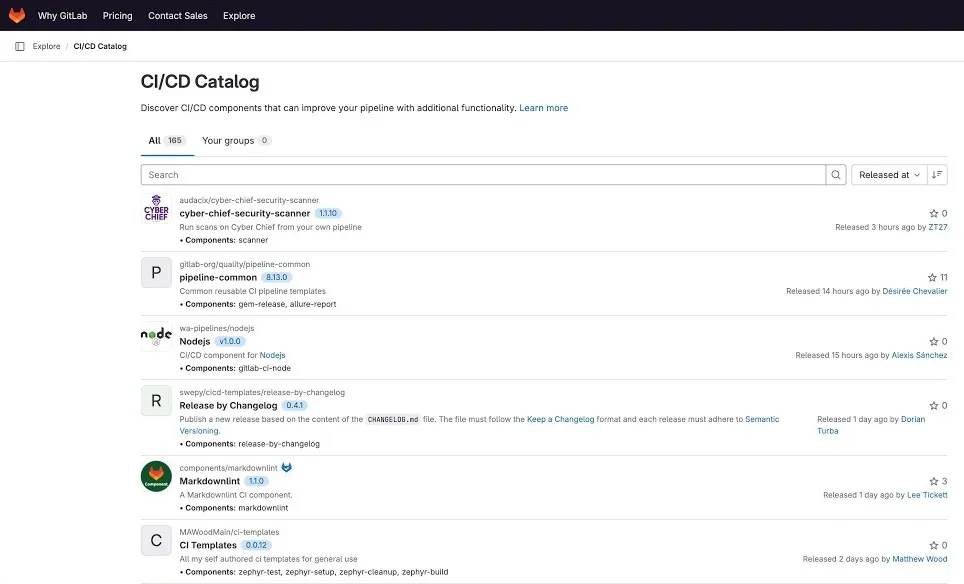Follow the Learn more link
Image resolution: width=964 pixels, height=584 pixels.
click(543, 108)
